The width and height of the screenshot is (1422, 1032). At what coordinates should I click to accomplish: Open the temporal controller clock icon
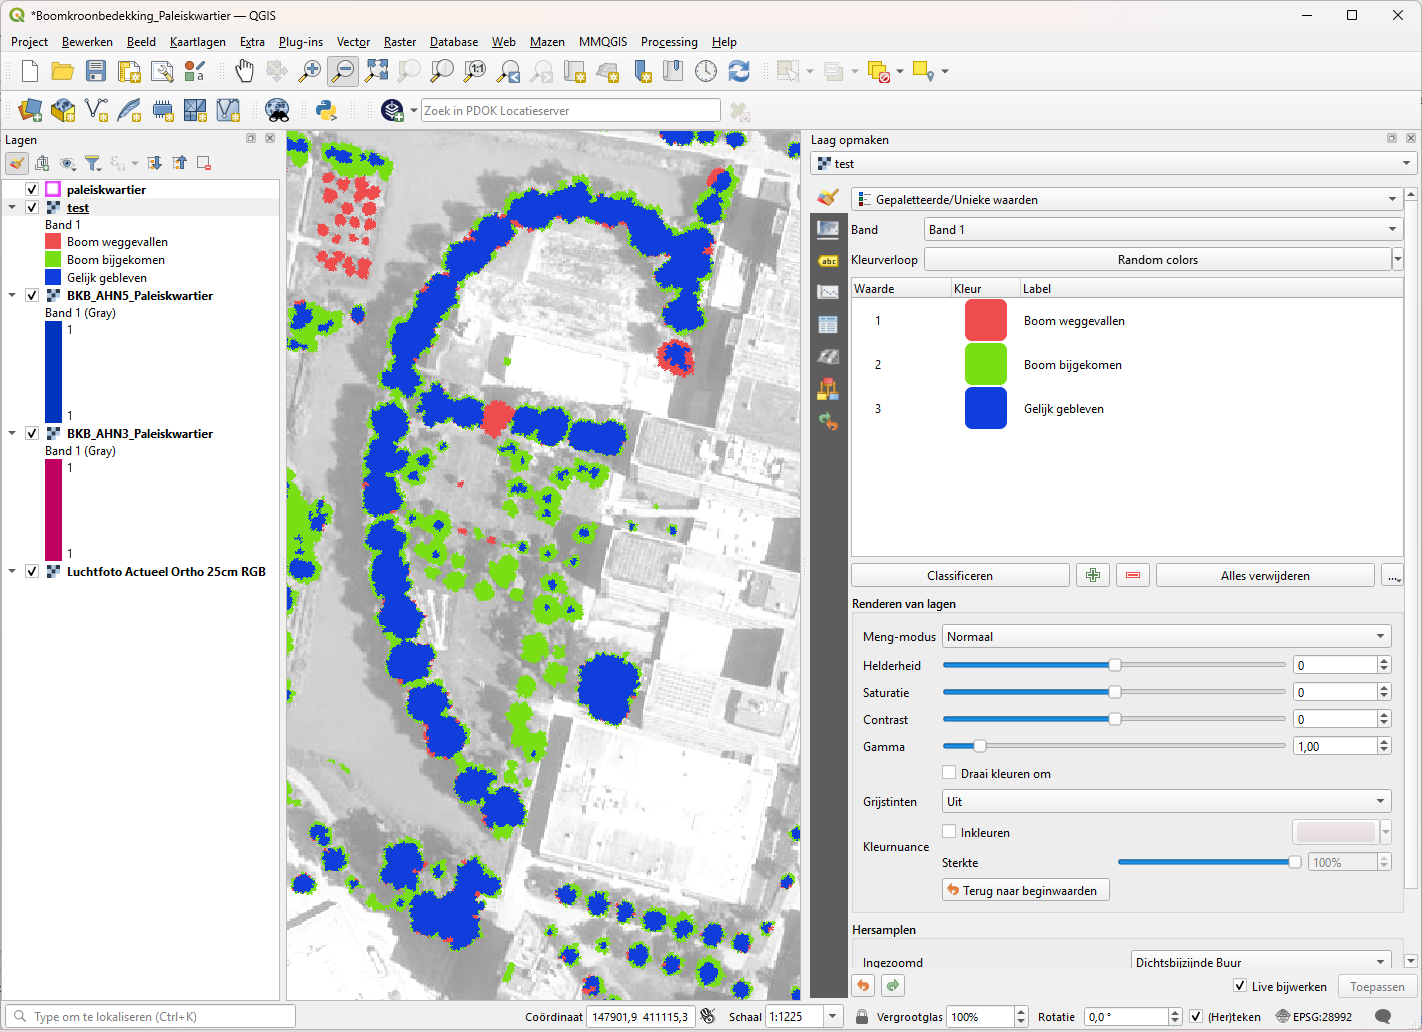706,71
